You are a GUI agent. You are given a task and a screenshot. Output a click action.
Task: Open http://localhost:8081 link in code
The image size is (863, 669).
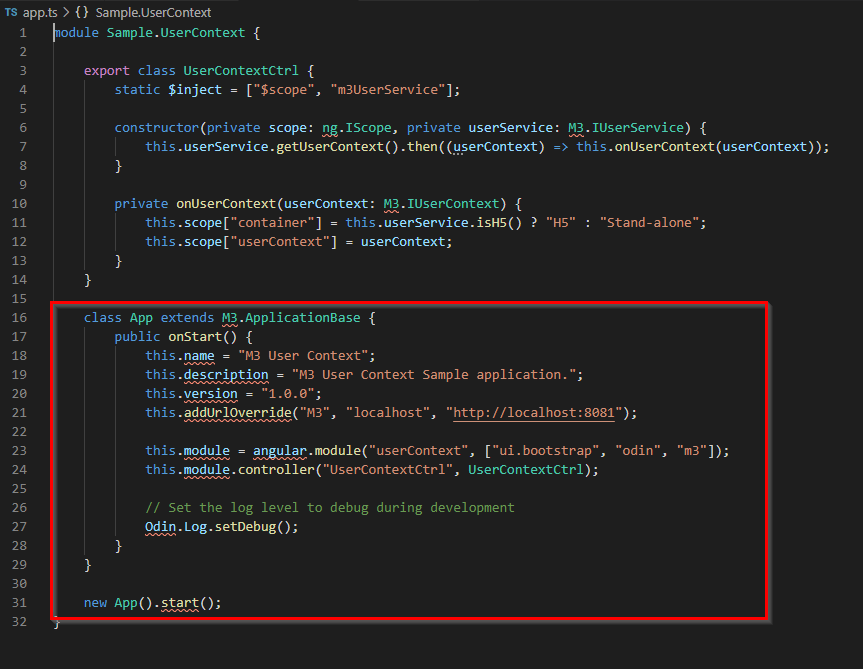pyautogui.click(x=533, y=413)
